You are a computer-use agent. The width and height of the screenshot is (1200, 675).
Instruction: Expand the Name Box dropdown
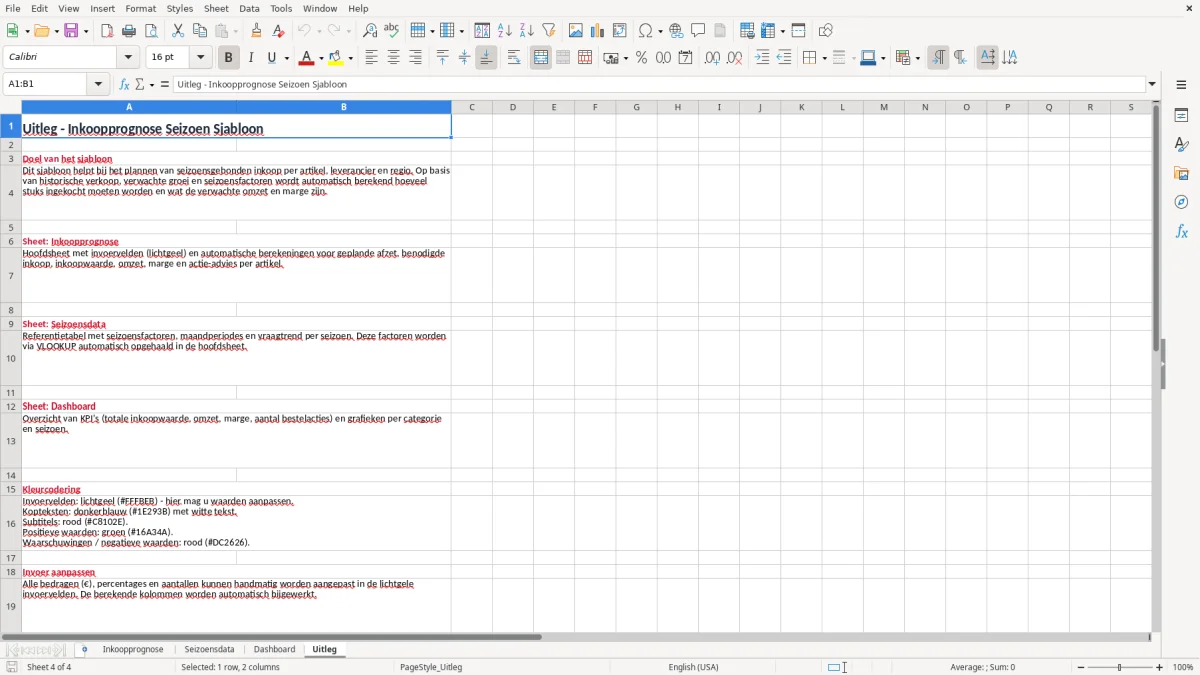(99, 84)
